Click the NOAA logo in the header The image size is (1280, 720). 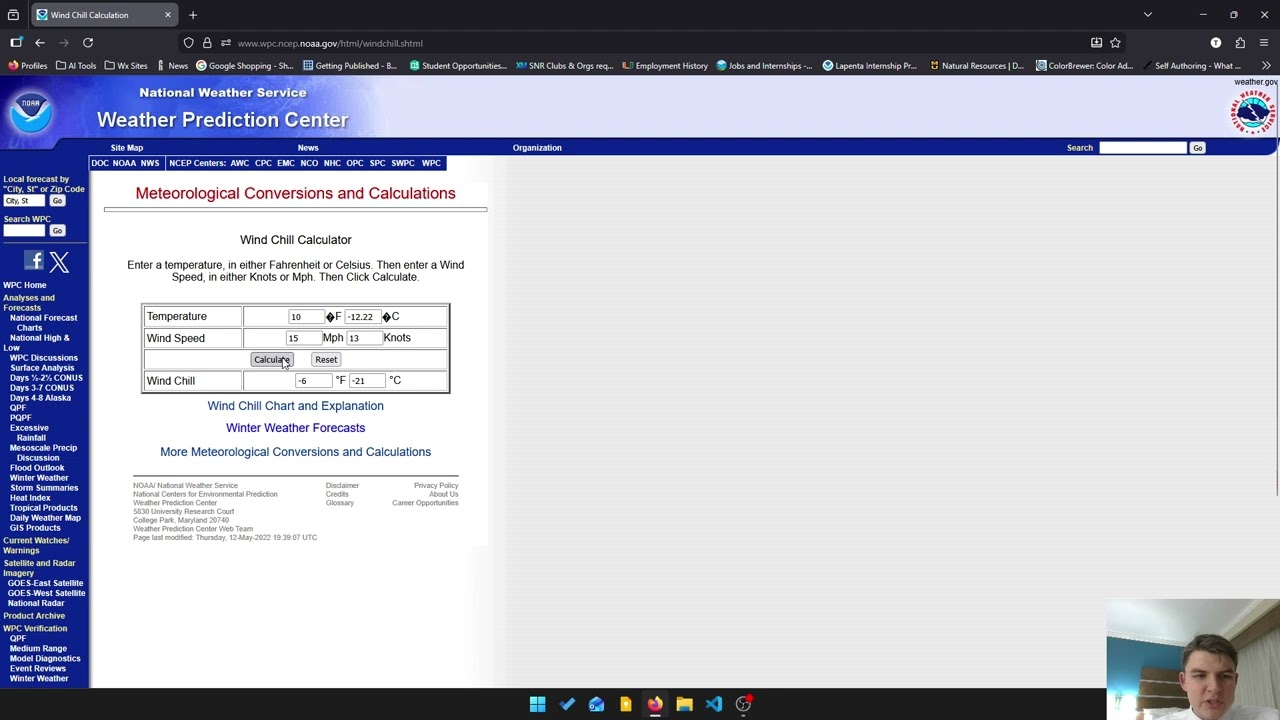point(31,111)
